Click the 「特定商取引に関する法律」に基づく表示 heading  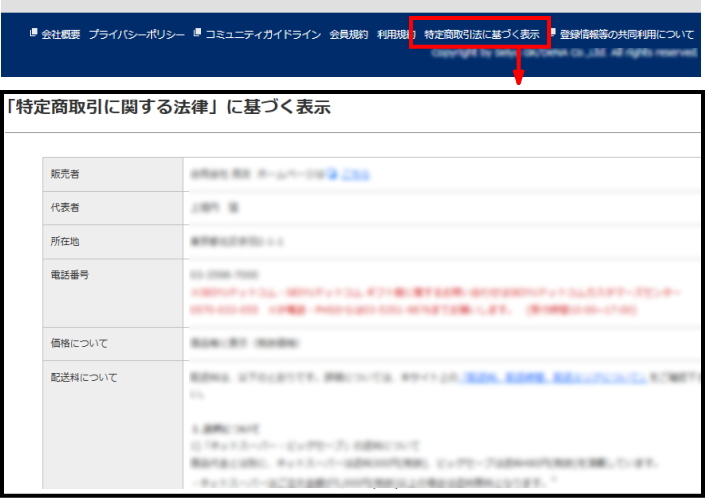(168, 107)
